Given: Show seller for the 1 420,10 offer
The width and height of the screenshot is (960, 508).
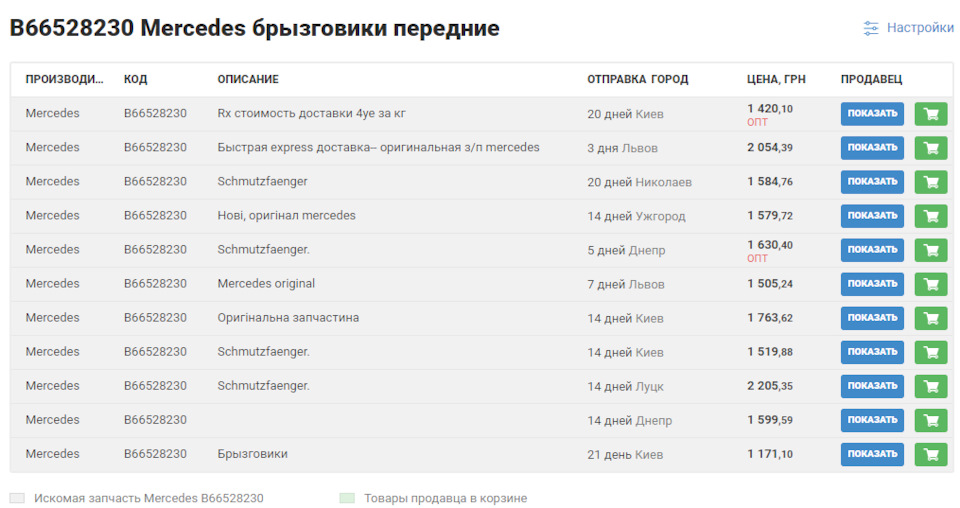Looking at the screenshot, I should click(872, 114).
